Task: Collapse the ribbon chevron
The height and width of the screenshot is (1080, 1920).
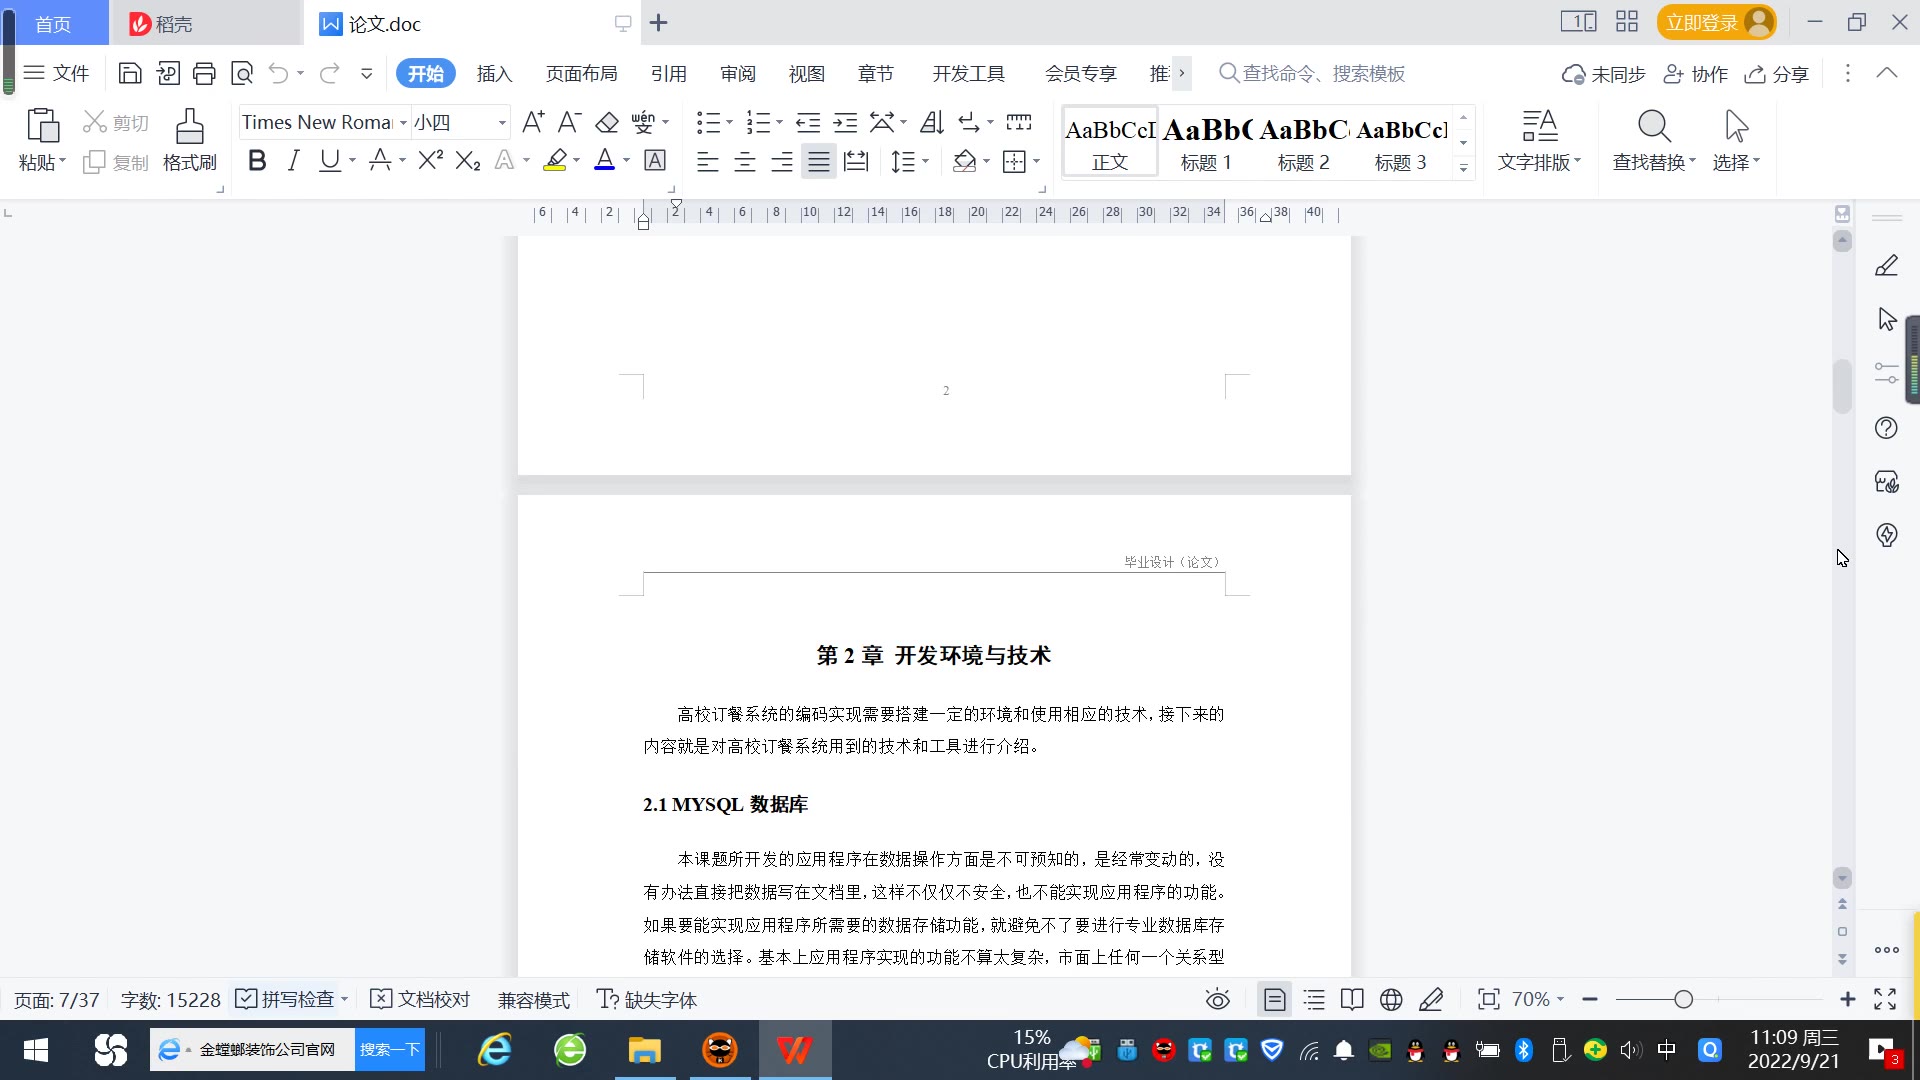Action: 1886,73
